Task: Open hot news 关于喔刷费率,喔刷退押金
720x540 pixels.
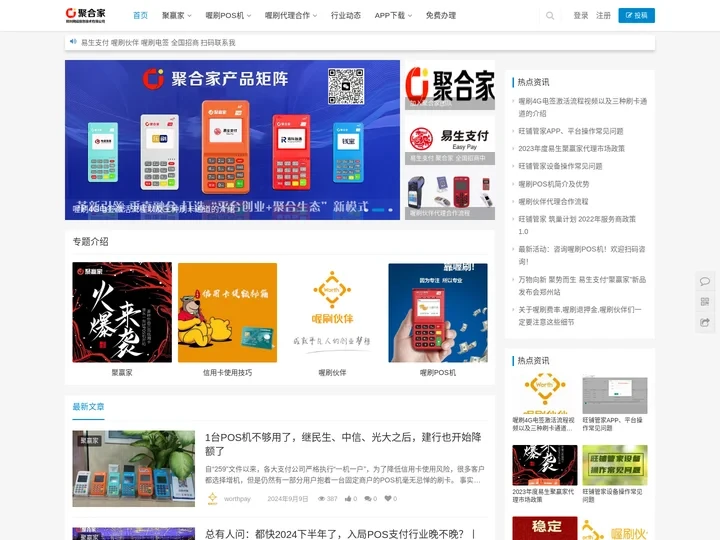Action: [580, 316]
